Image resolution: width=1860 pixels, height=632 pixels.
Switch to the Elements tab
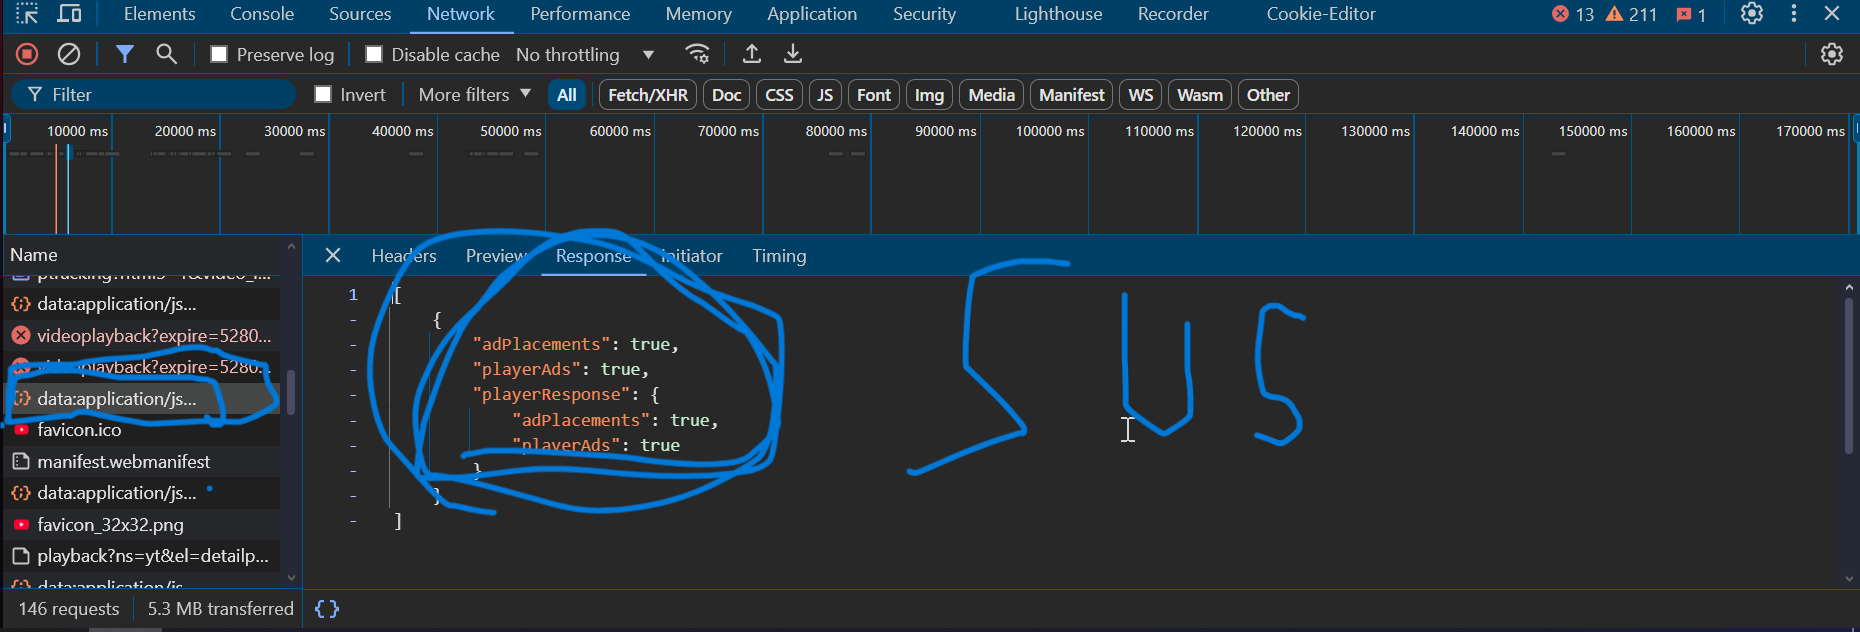[x=160, y=14]
